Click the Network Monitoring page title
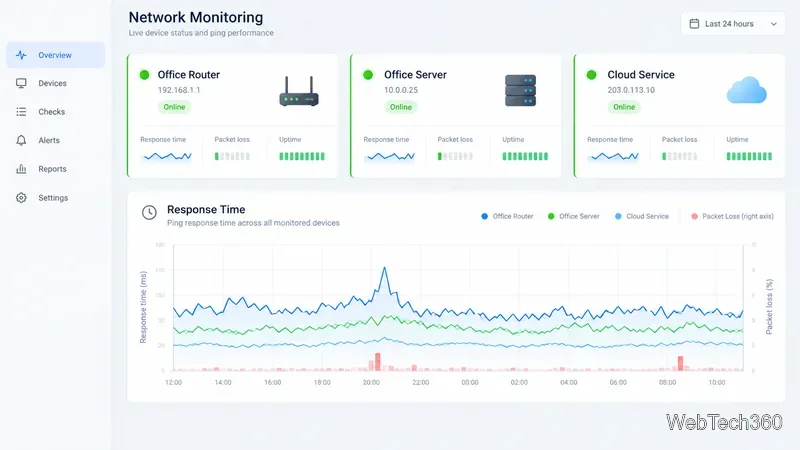The width and height of the screenshot is (800, 450). (x=196, y=17)
